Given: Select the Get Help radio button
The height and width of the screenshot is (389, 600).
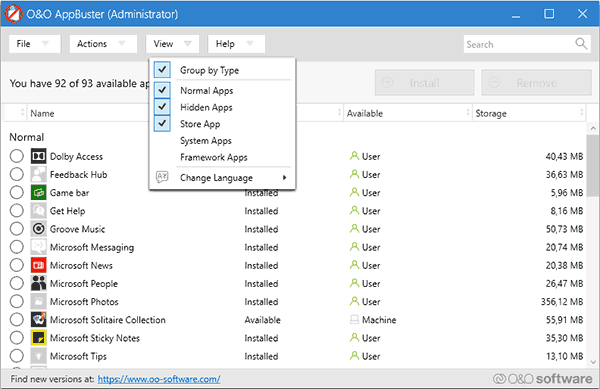Looking at the screenshot, I should (x=16, y=211).
